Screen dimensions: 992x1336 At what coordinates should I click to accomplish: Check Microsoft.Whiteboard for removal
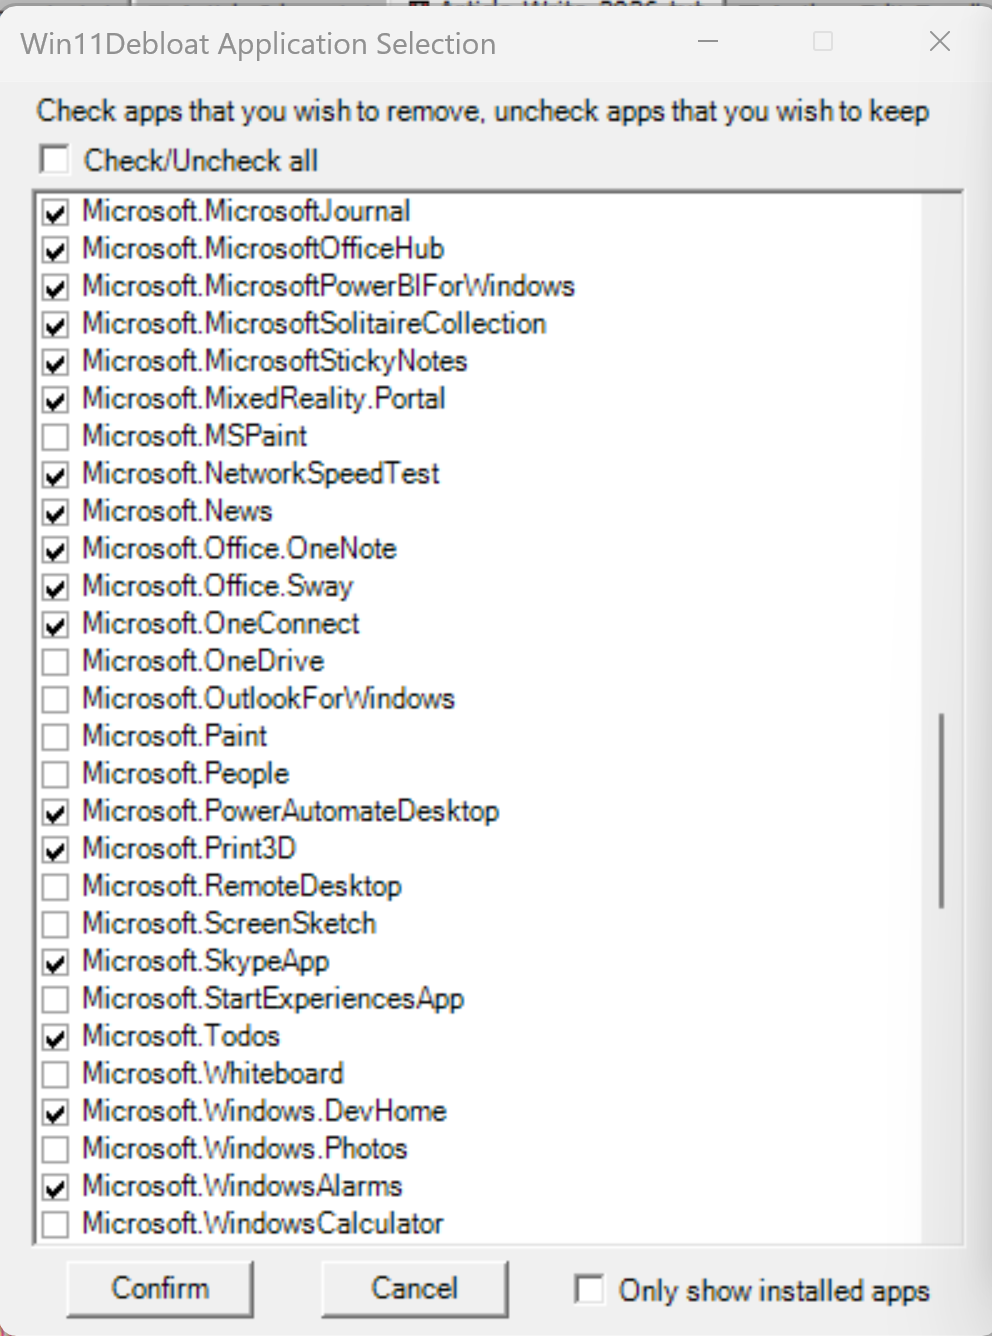[56, 1075]
